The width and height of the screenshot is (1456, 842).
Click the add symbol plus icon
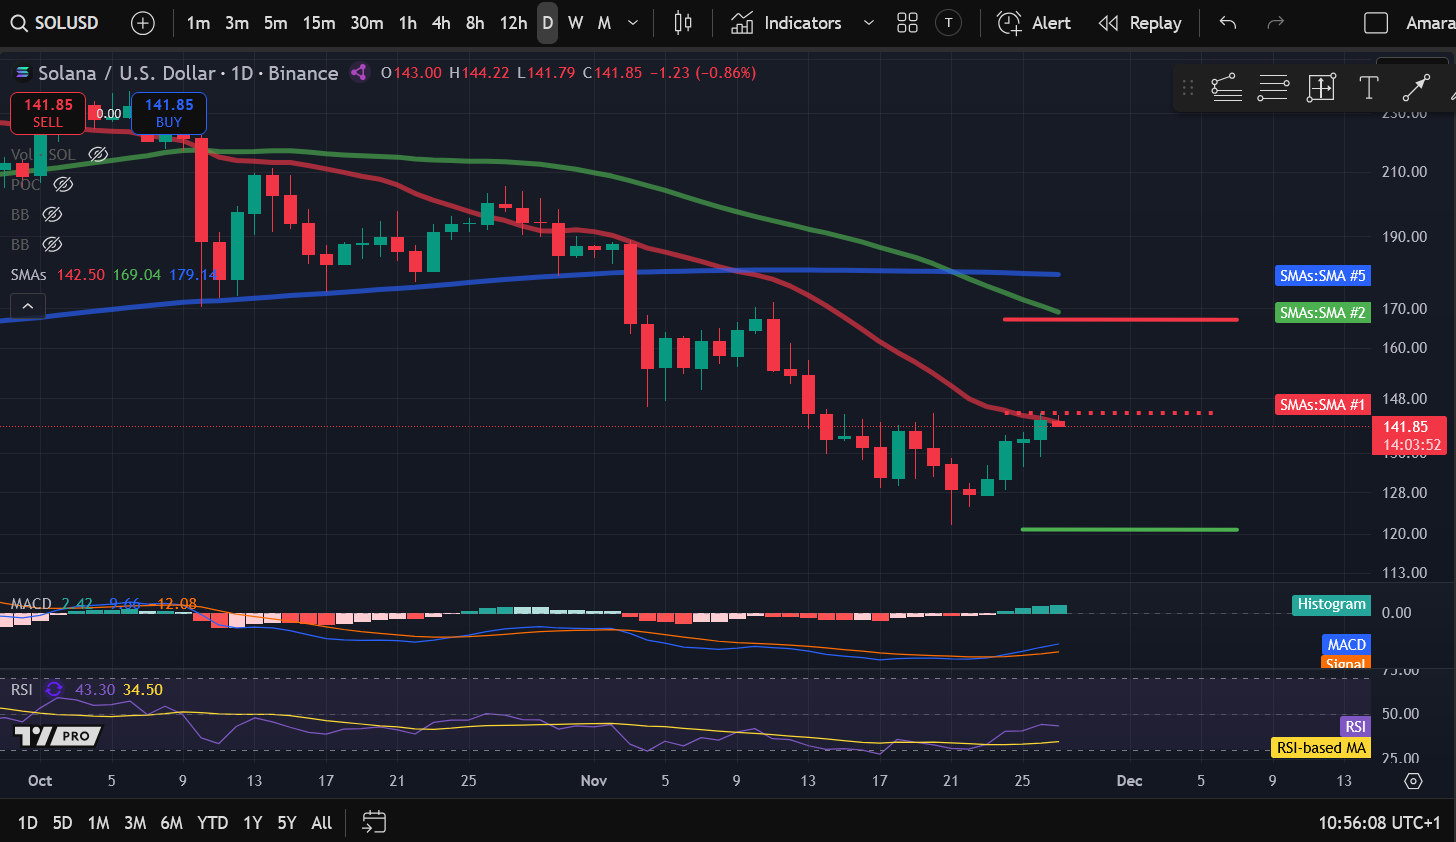point(143,23)
